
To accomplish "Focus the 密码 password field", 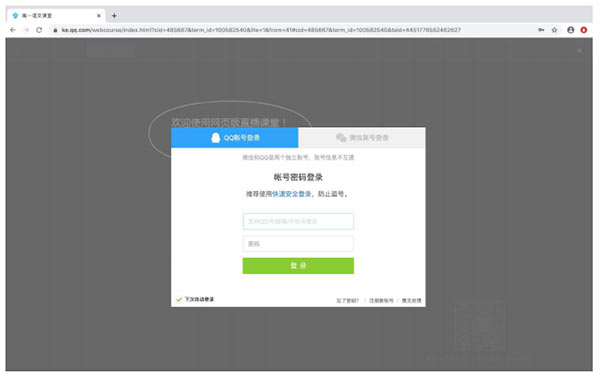I will (x=298, y=244).
